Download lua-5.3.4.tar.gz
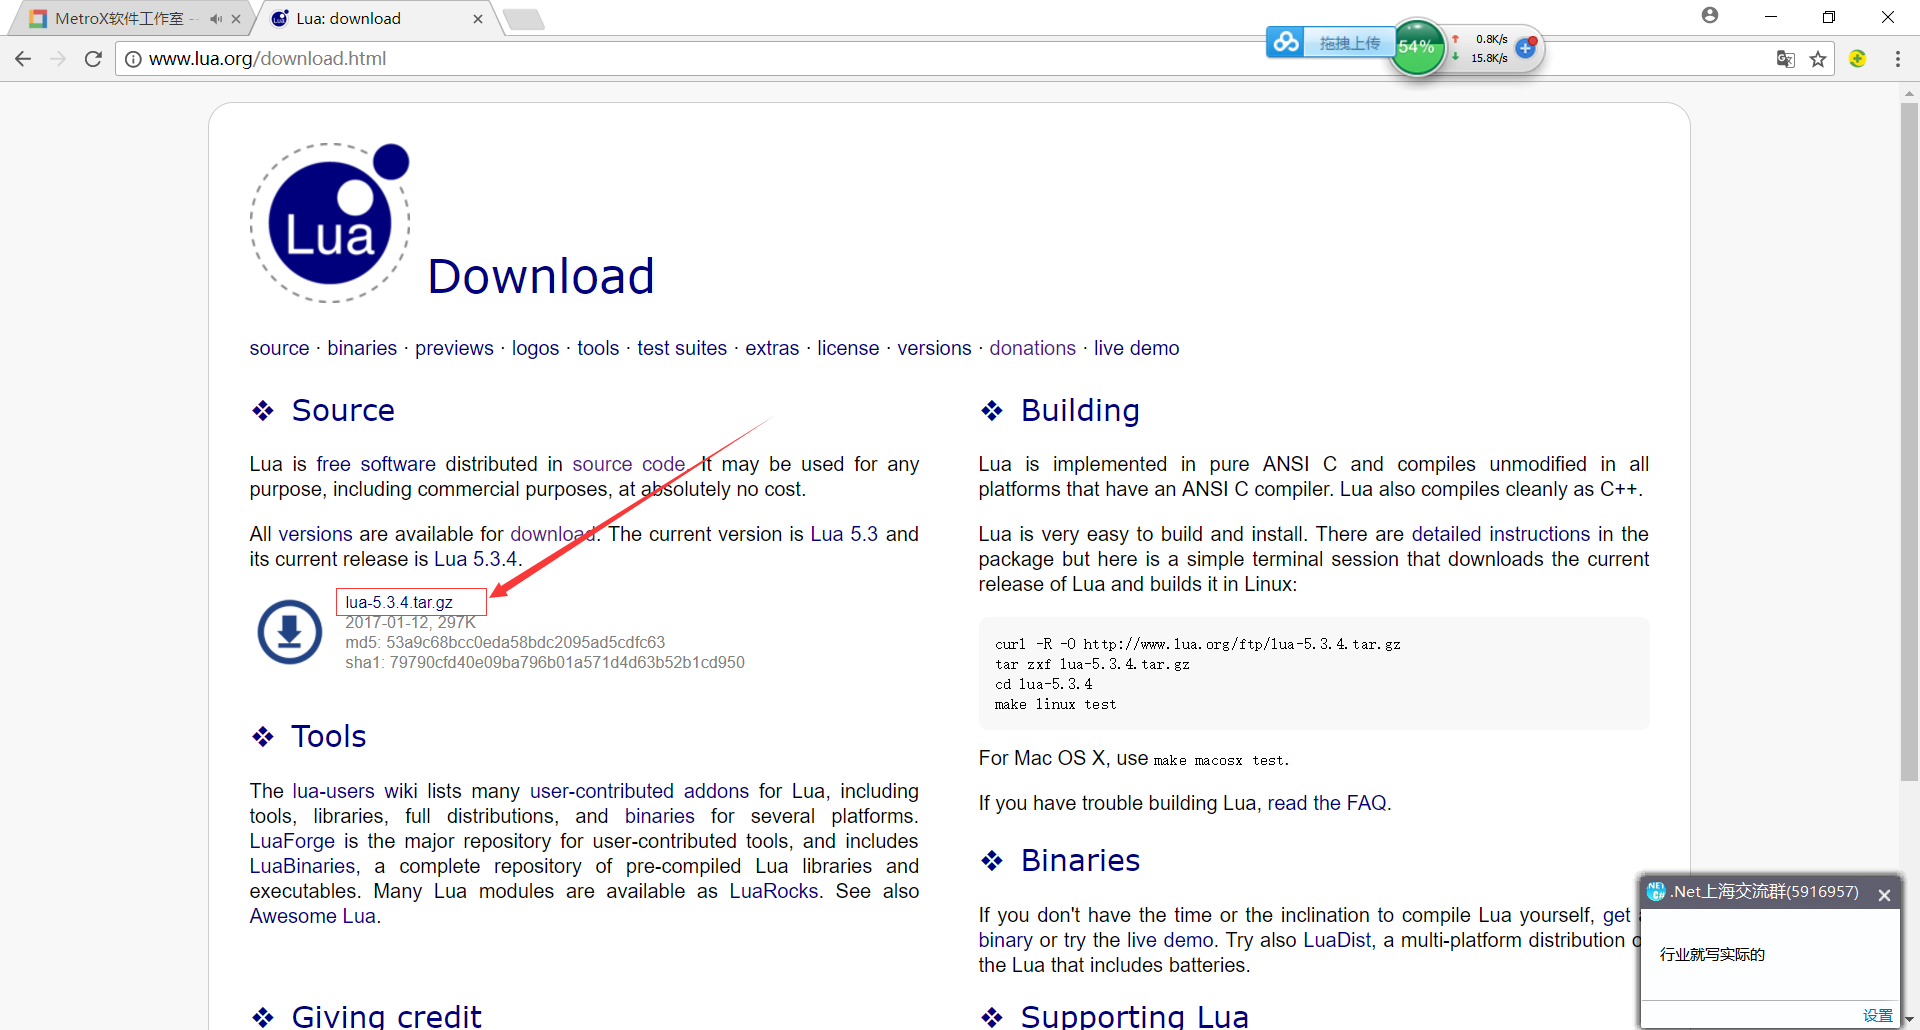The image size is (1920, 1030). click(399, 602)
